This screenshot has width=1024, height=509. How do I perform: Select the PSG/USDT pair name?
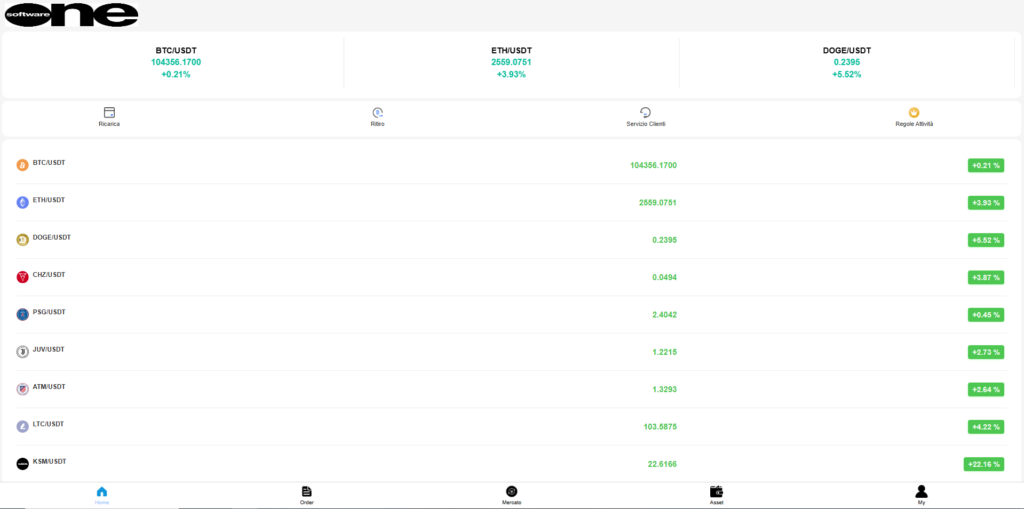[49, 312]
